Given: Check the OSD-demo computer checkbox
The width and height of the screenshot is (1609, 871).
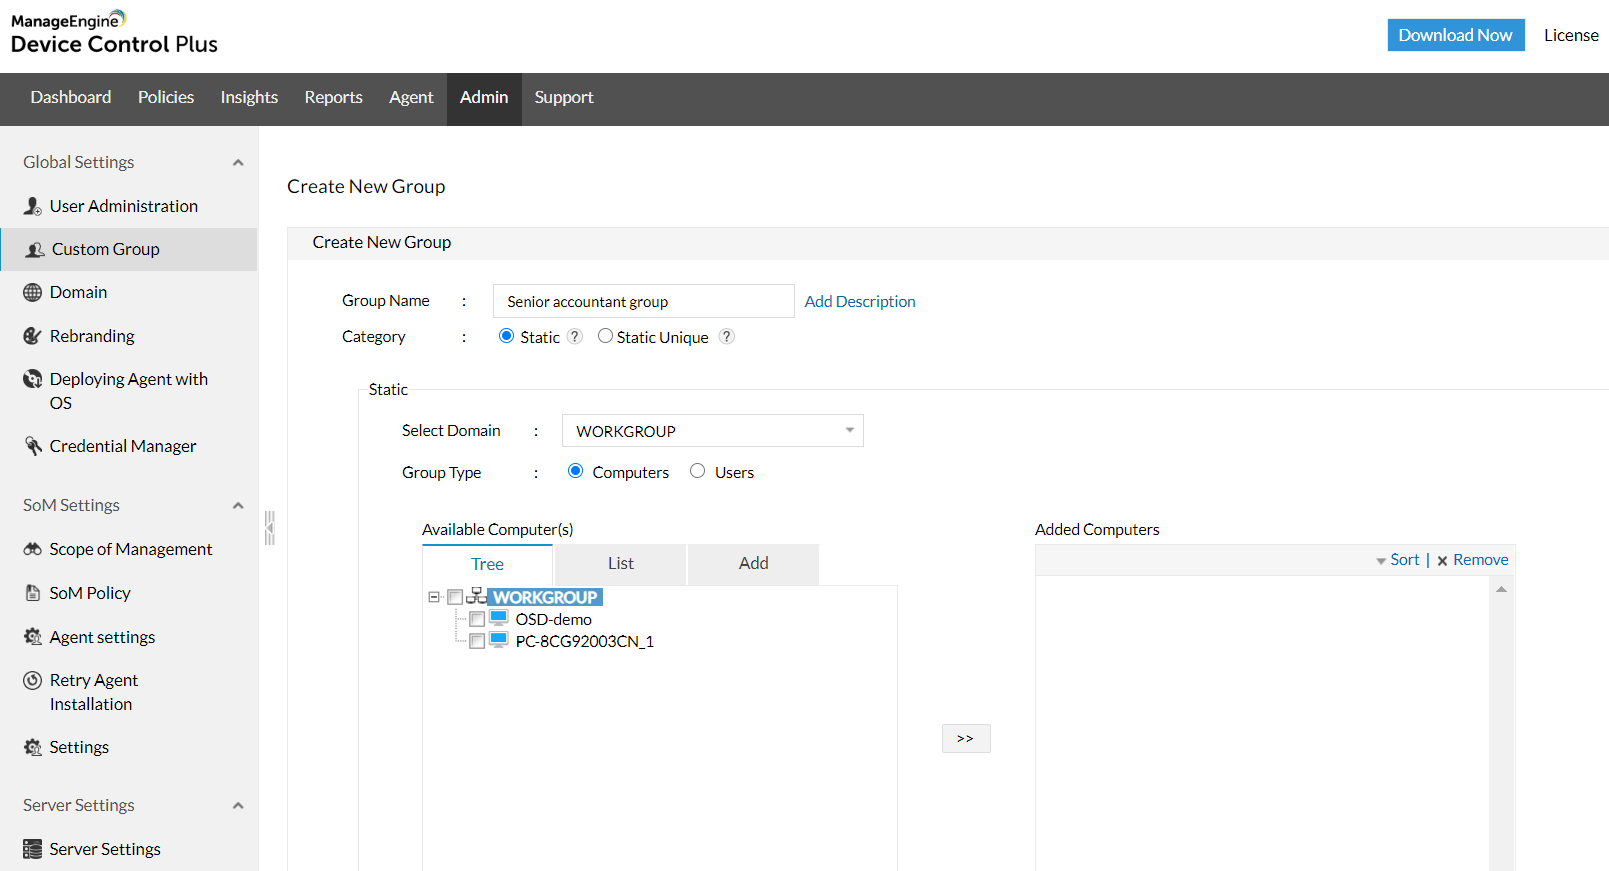Looking at the screenshot, I should click(x=477, y=620).
